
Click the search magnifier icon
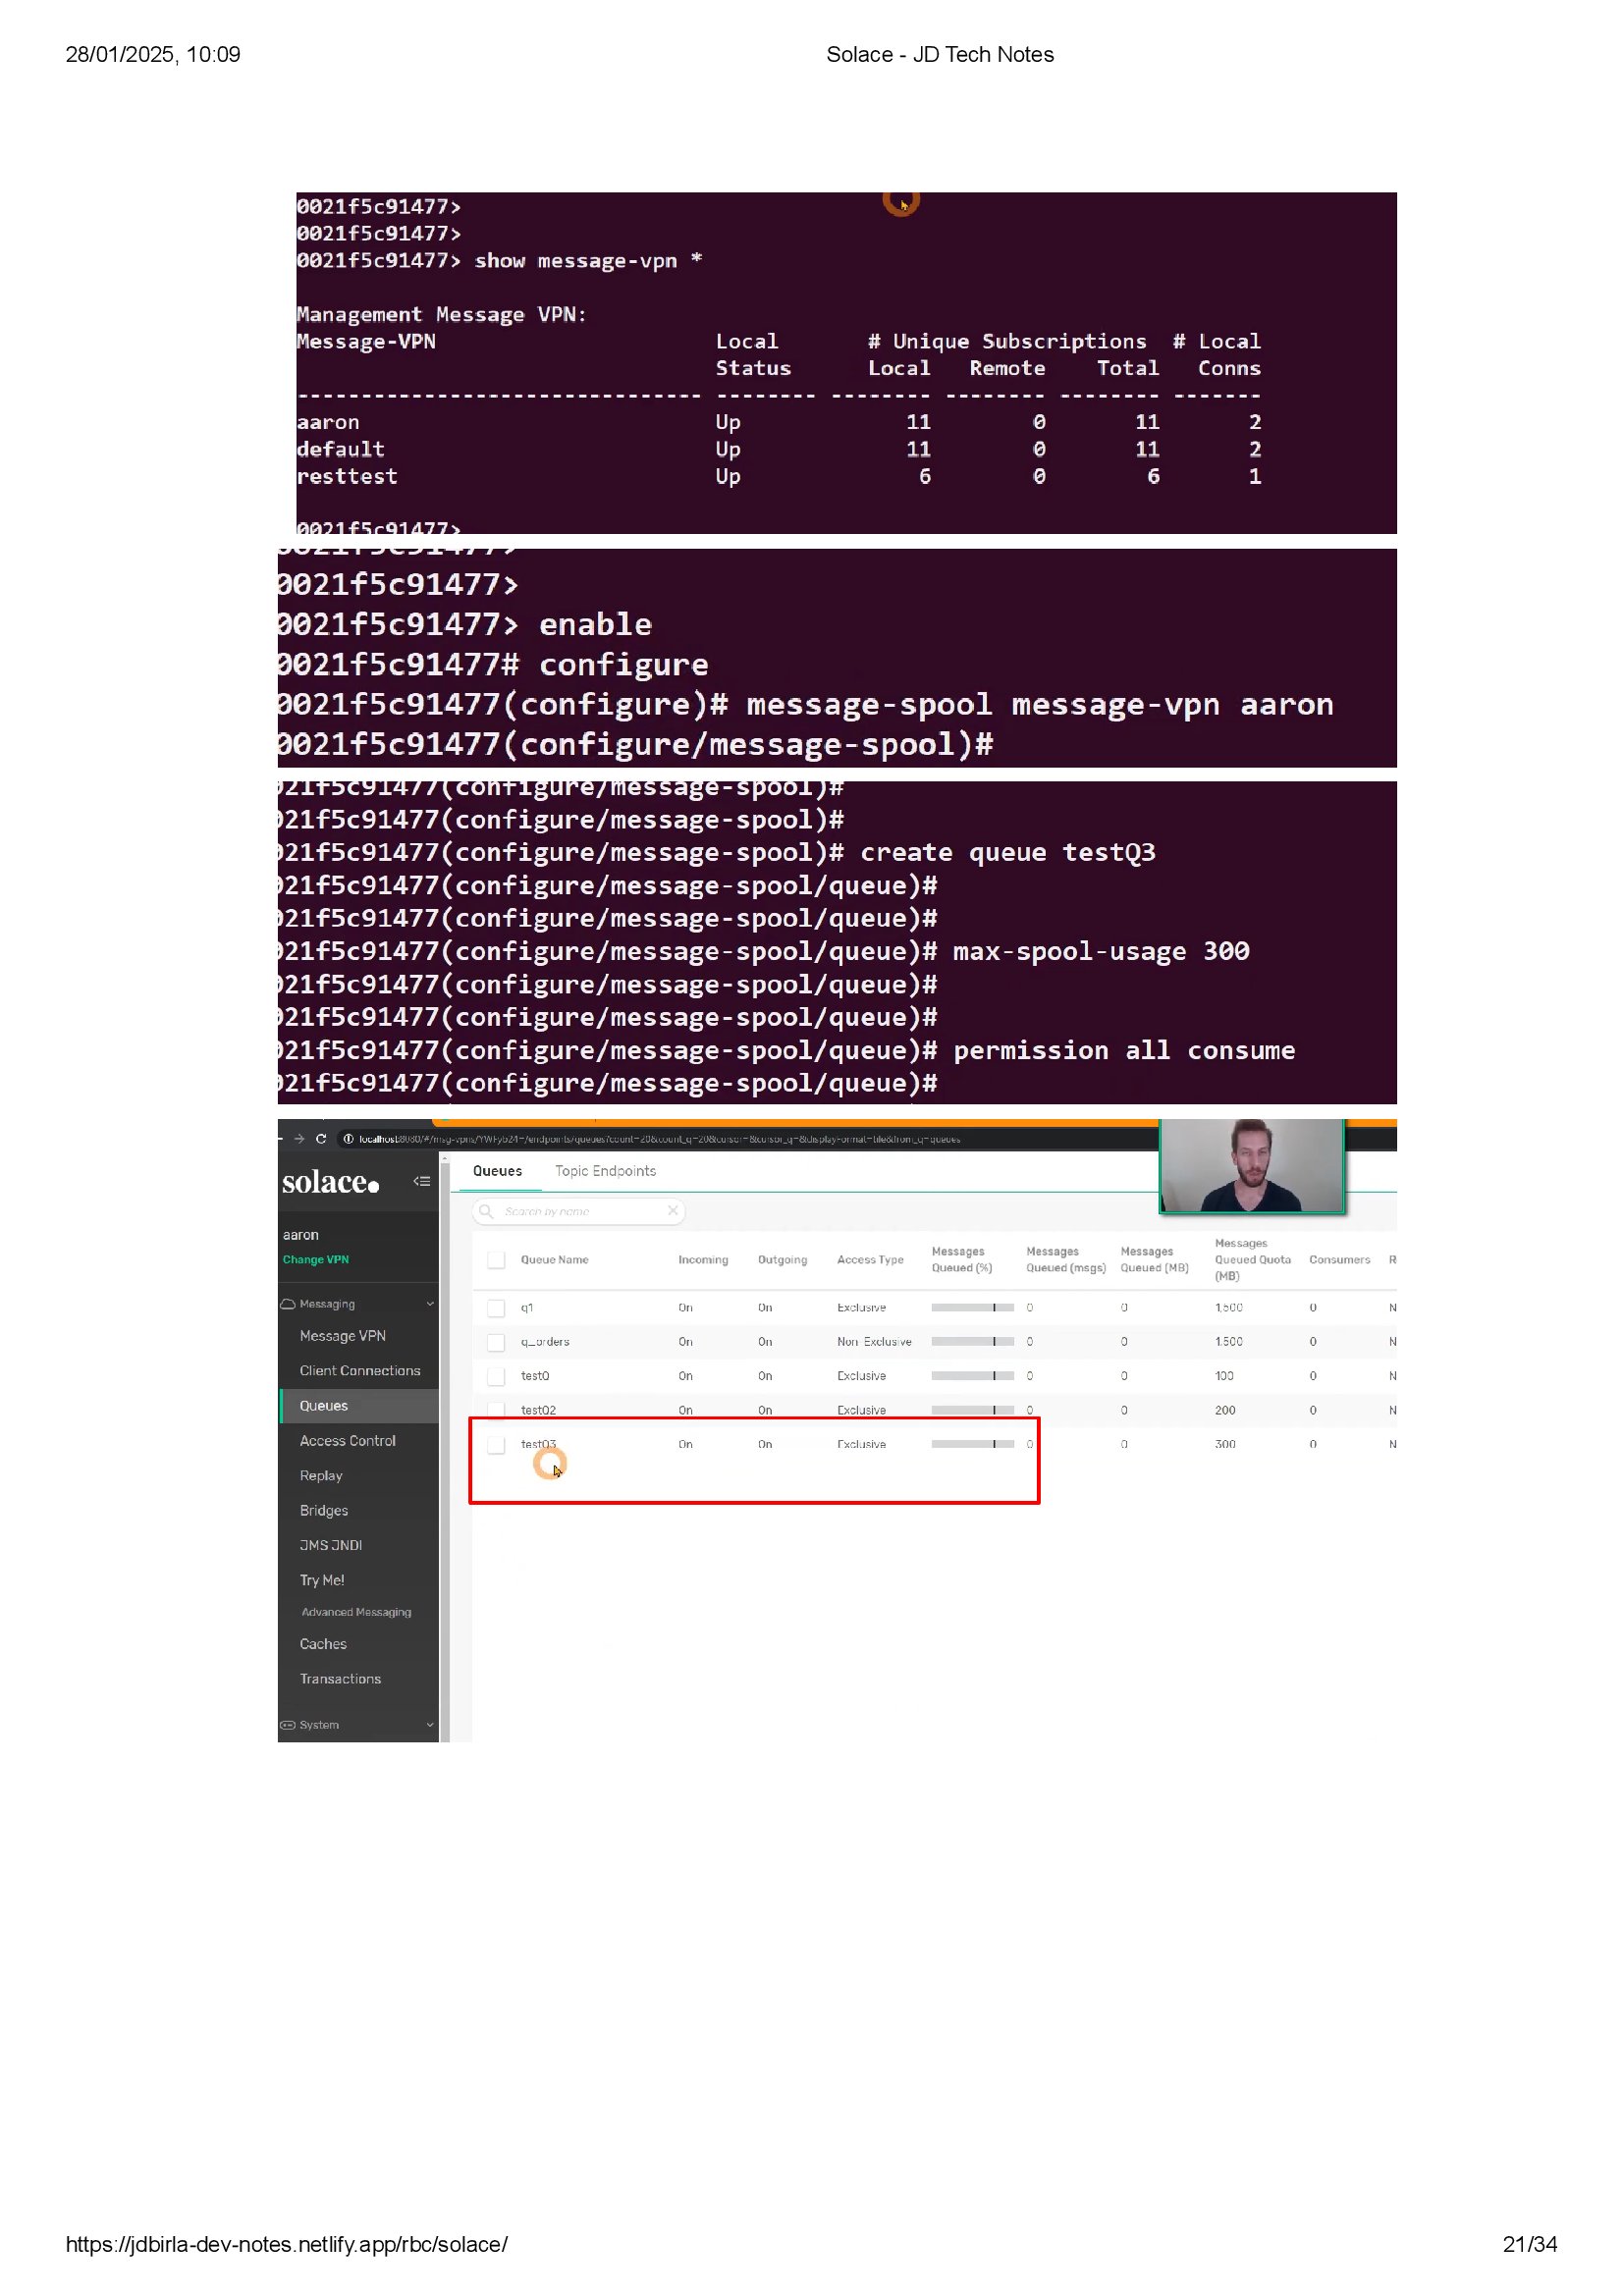(x=486, y=1211)
